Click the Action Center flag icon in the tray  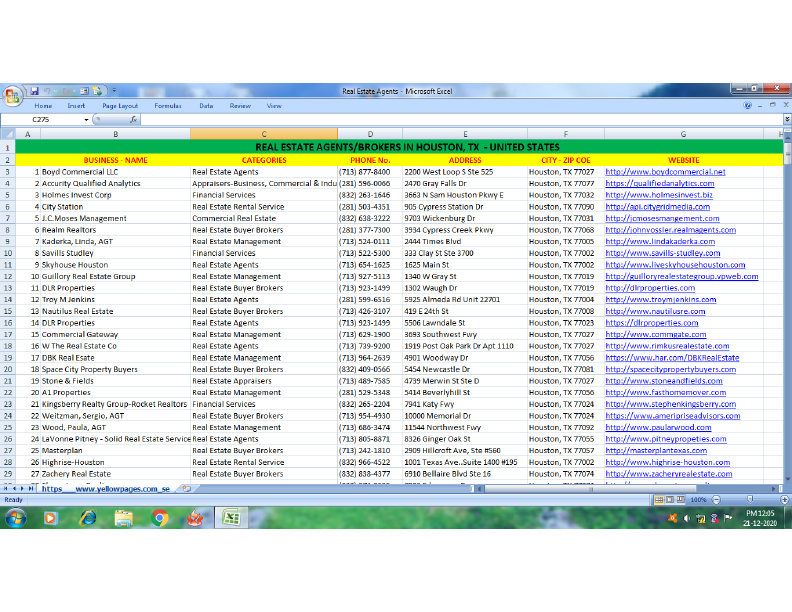tap(728, 518)
